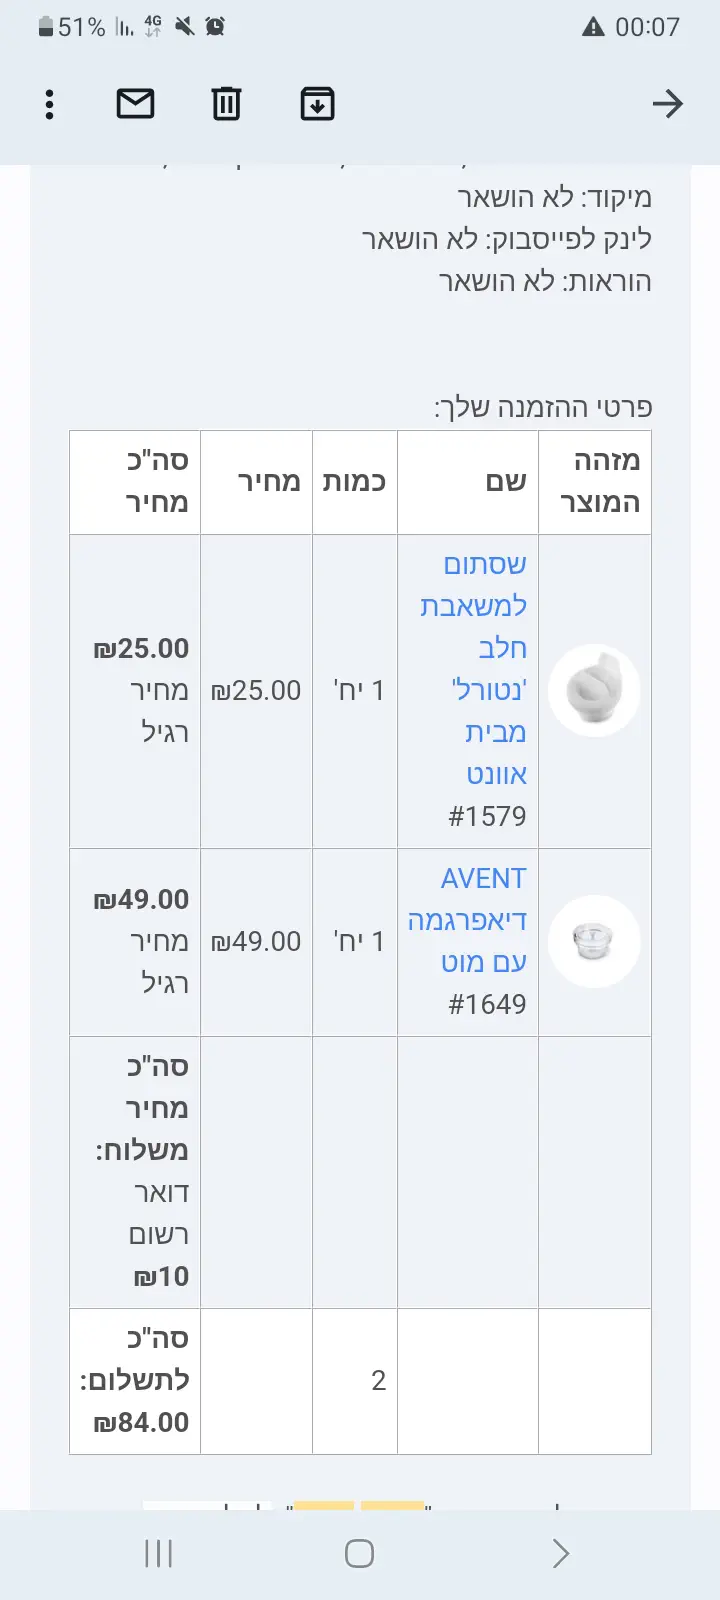Image resolution: width=720 pixels, height=1600 pixels.
Task: Tap the ₪84.00 total to pay cell
Action: [x=136, y=1381]
